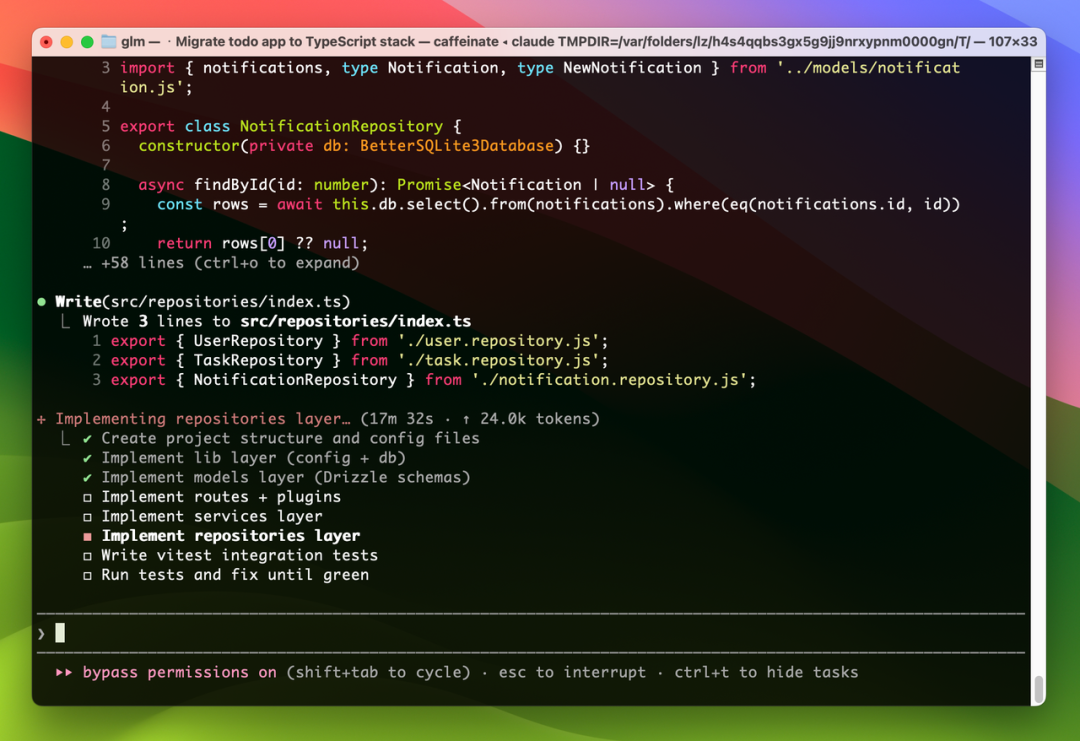Viewport: 1080px width, 741px height.
Task: Toggle the Write vitest integration tests checkbox
Action: [87, 556]
